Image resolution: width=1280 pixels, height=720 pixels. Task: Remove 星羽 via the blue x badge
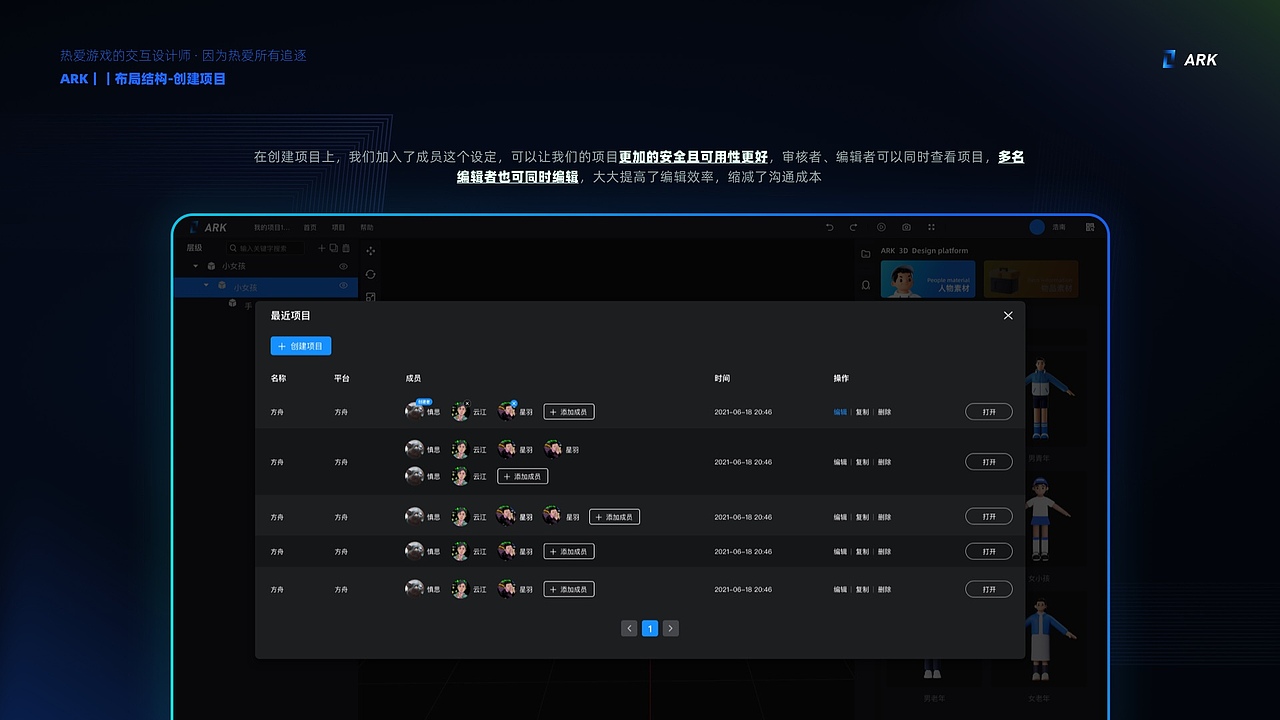click(x=514, y=403)
